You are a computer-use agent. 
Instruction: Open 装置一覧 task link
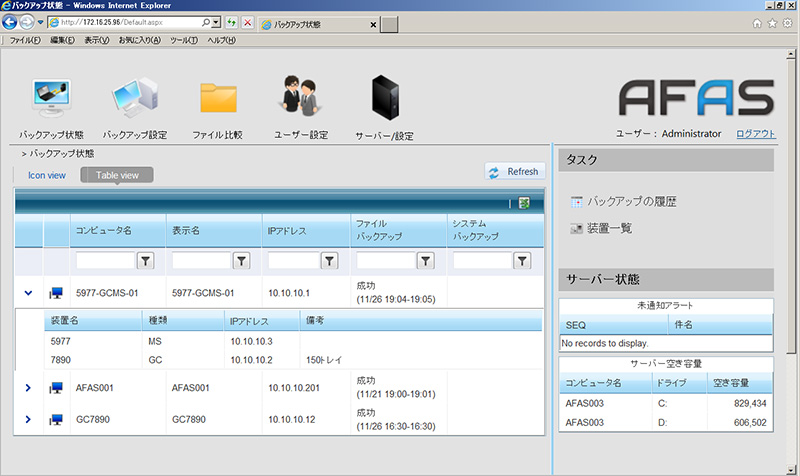tap(609, 228)
